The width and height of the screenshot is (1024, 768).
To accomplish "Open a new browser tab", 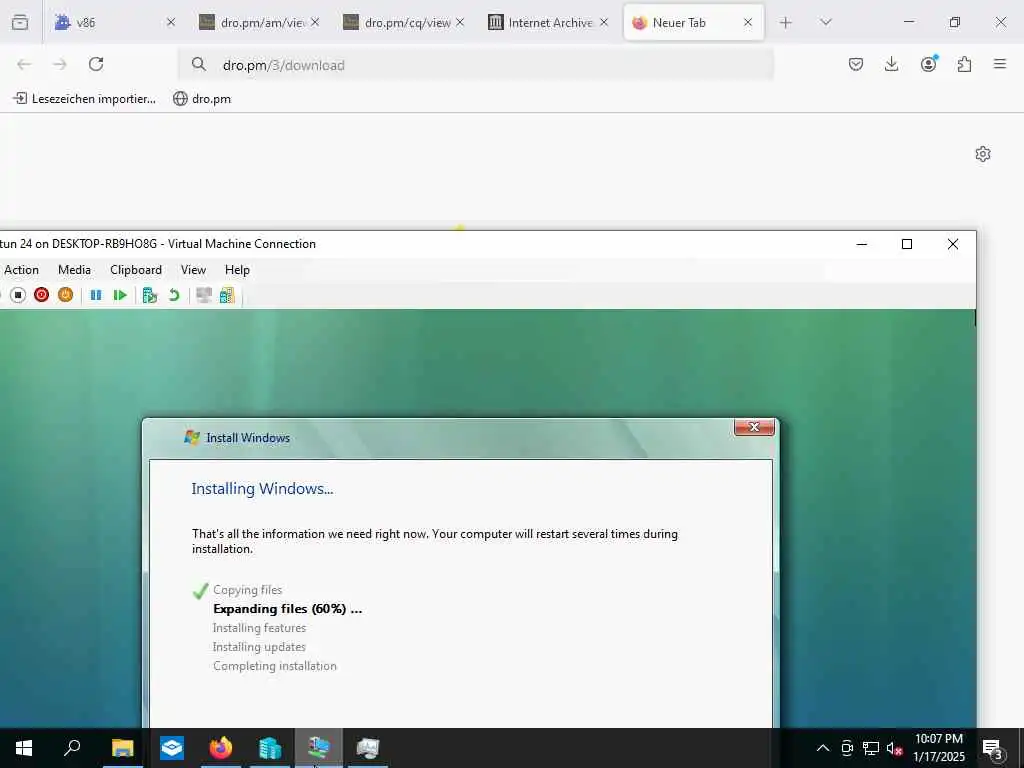I will tap(786, 22).
